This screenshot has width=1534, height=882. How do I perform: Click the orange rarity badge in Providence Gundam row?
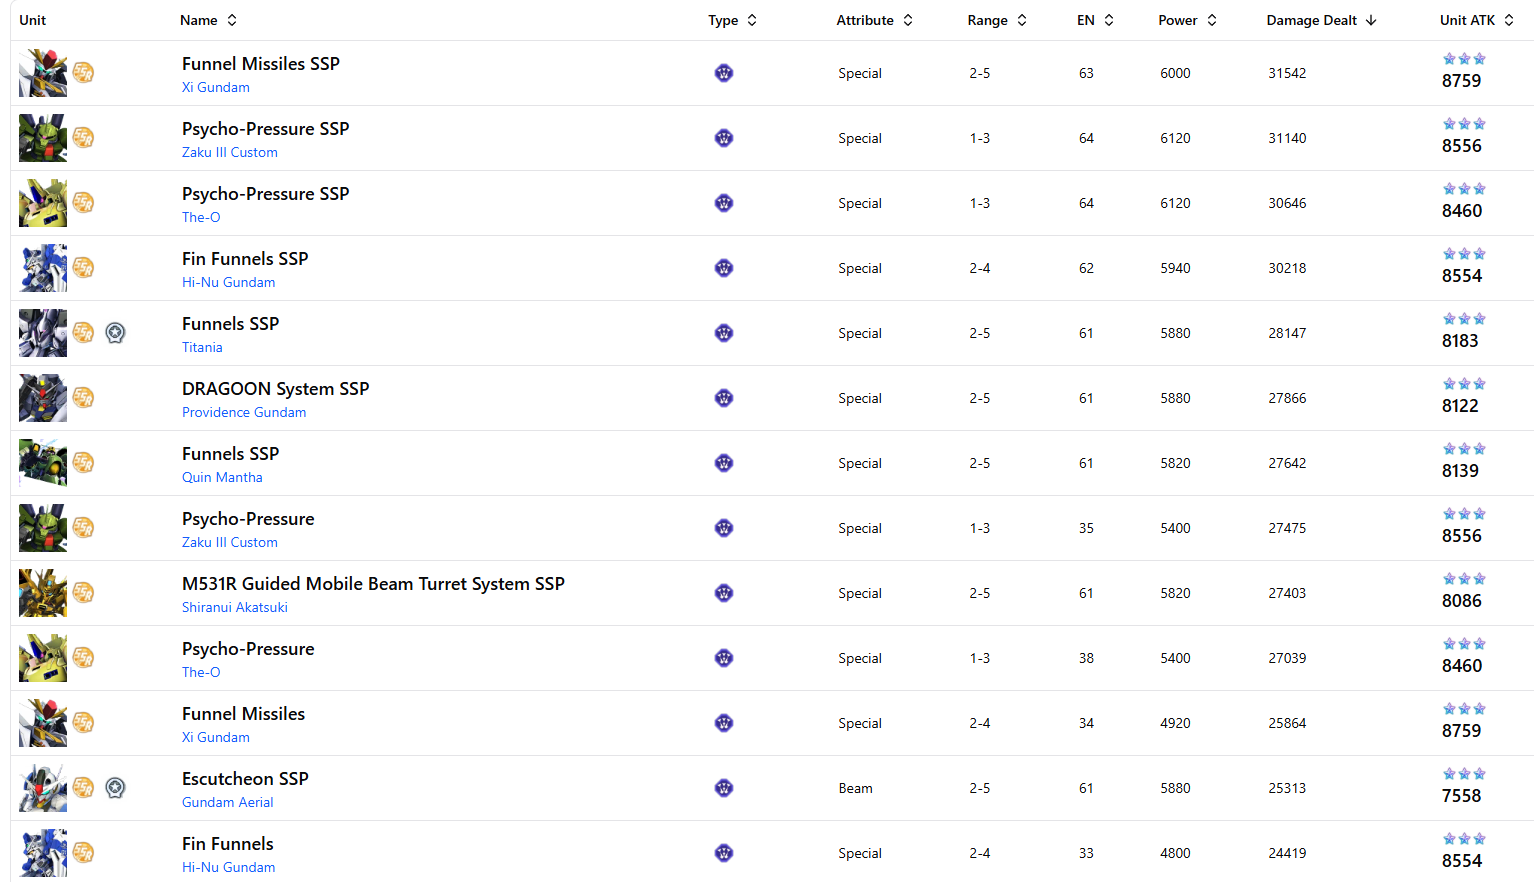[x=84, y=398]
